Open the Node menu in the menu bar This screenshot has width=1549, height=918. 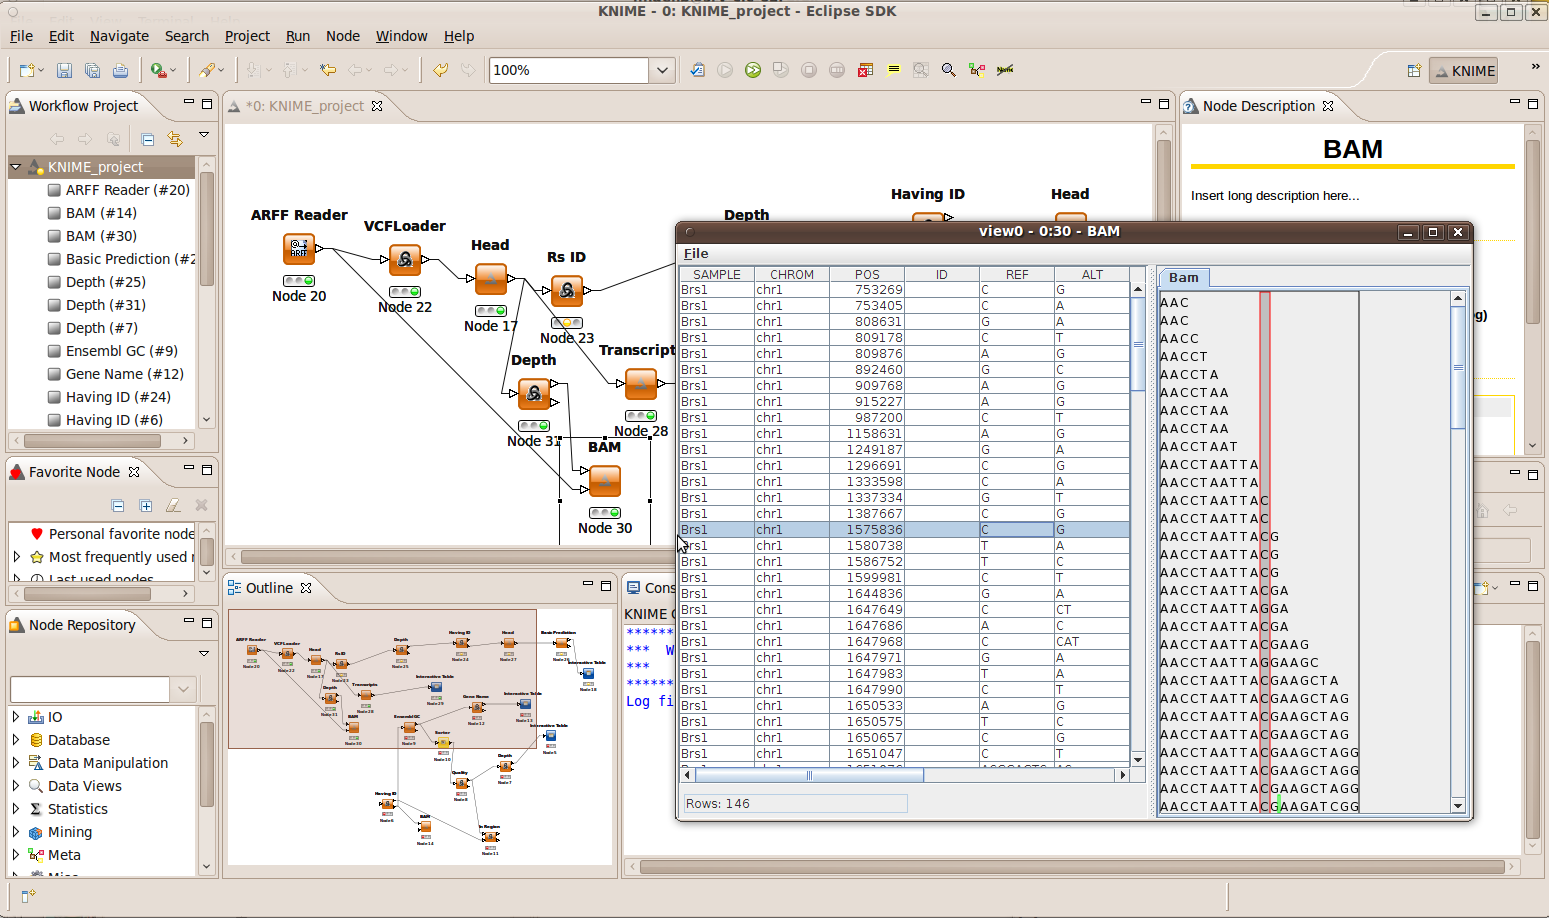(342, 36)
